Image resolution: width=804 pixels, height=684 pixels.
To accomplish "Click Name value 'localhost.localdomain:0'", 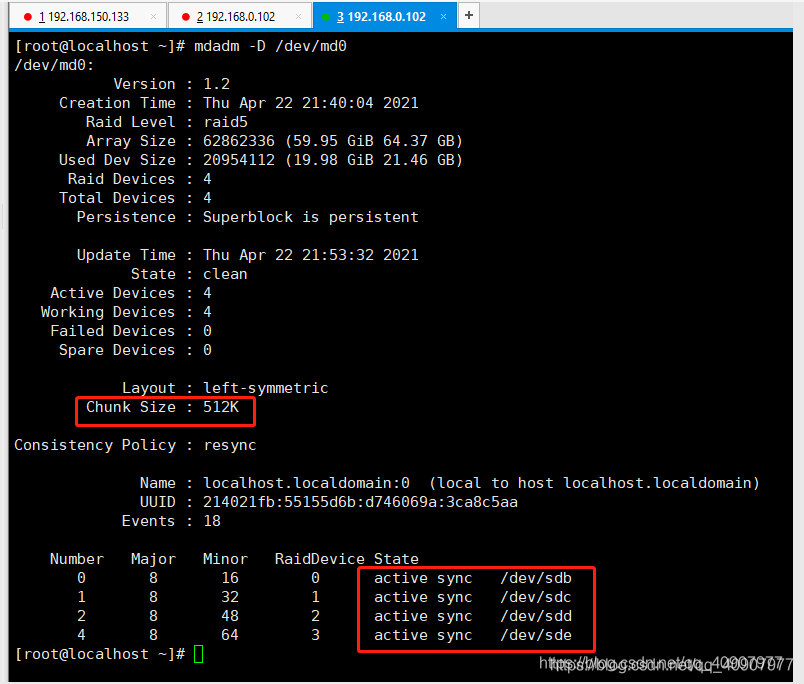I will (x=307, y=483).
